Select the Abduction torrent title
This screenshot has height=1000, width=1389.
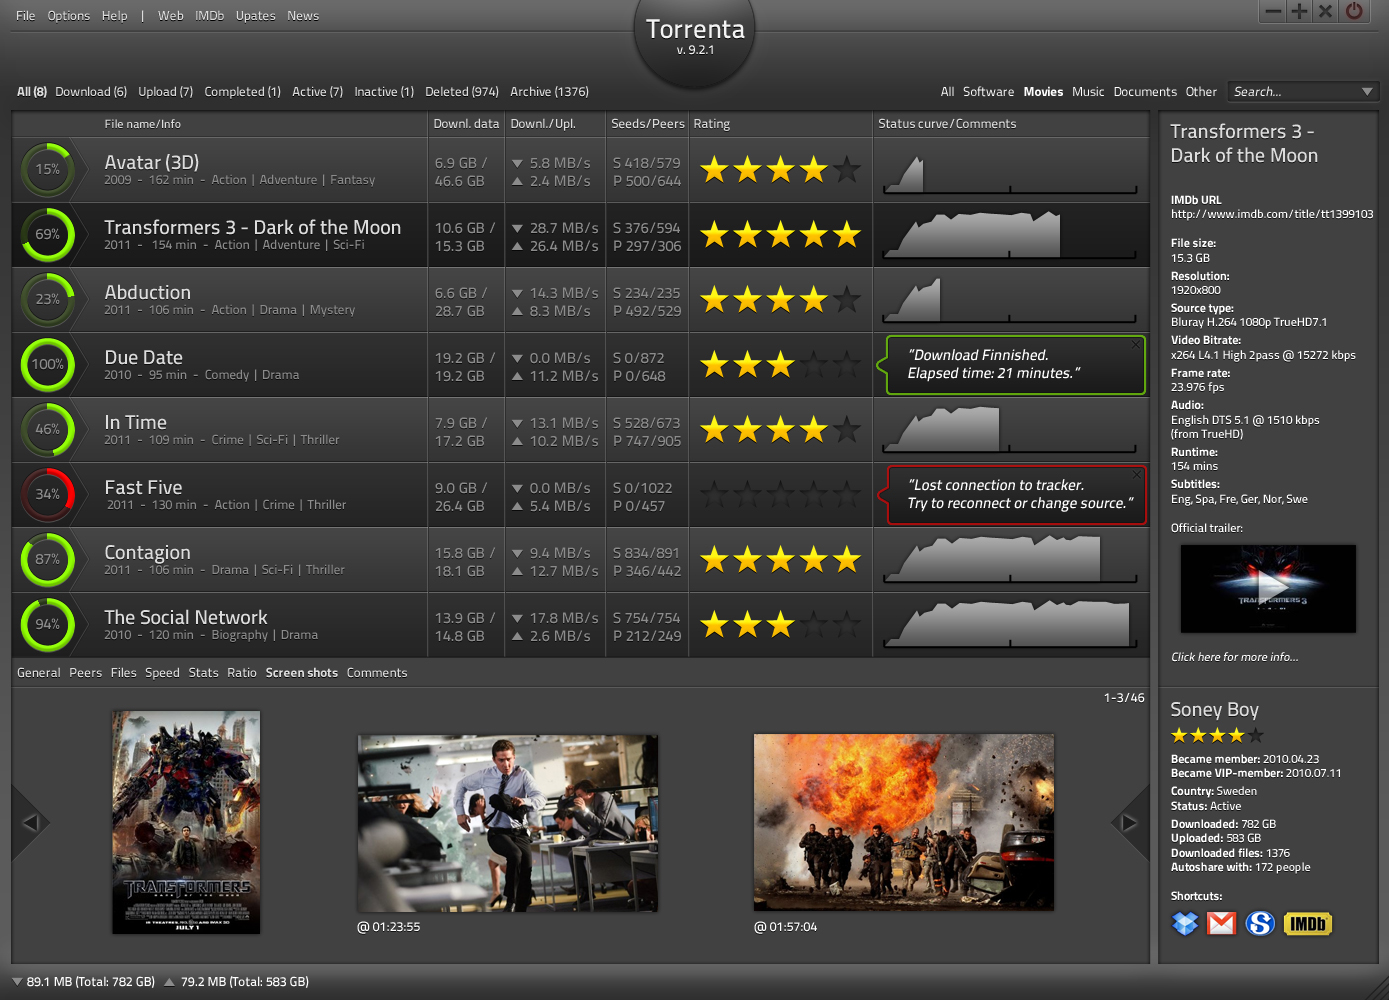point(148,292)
